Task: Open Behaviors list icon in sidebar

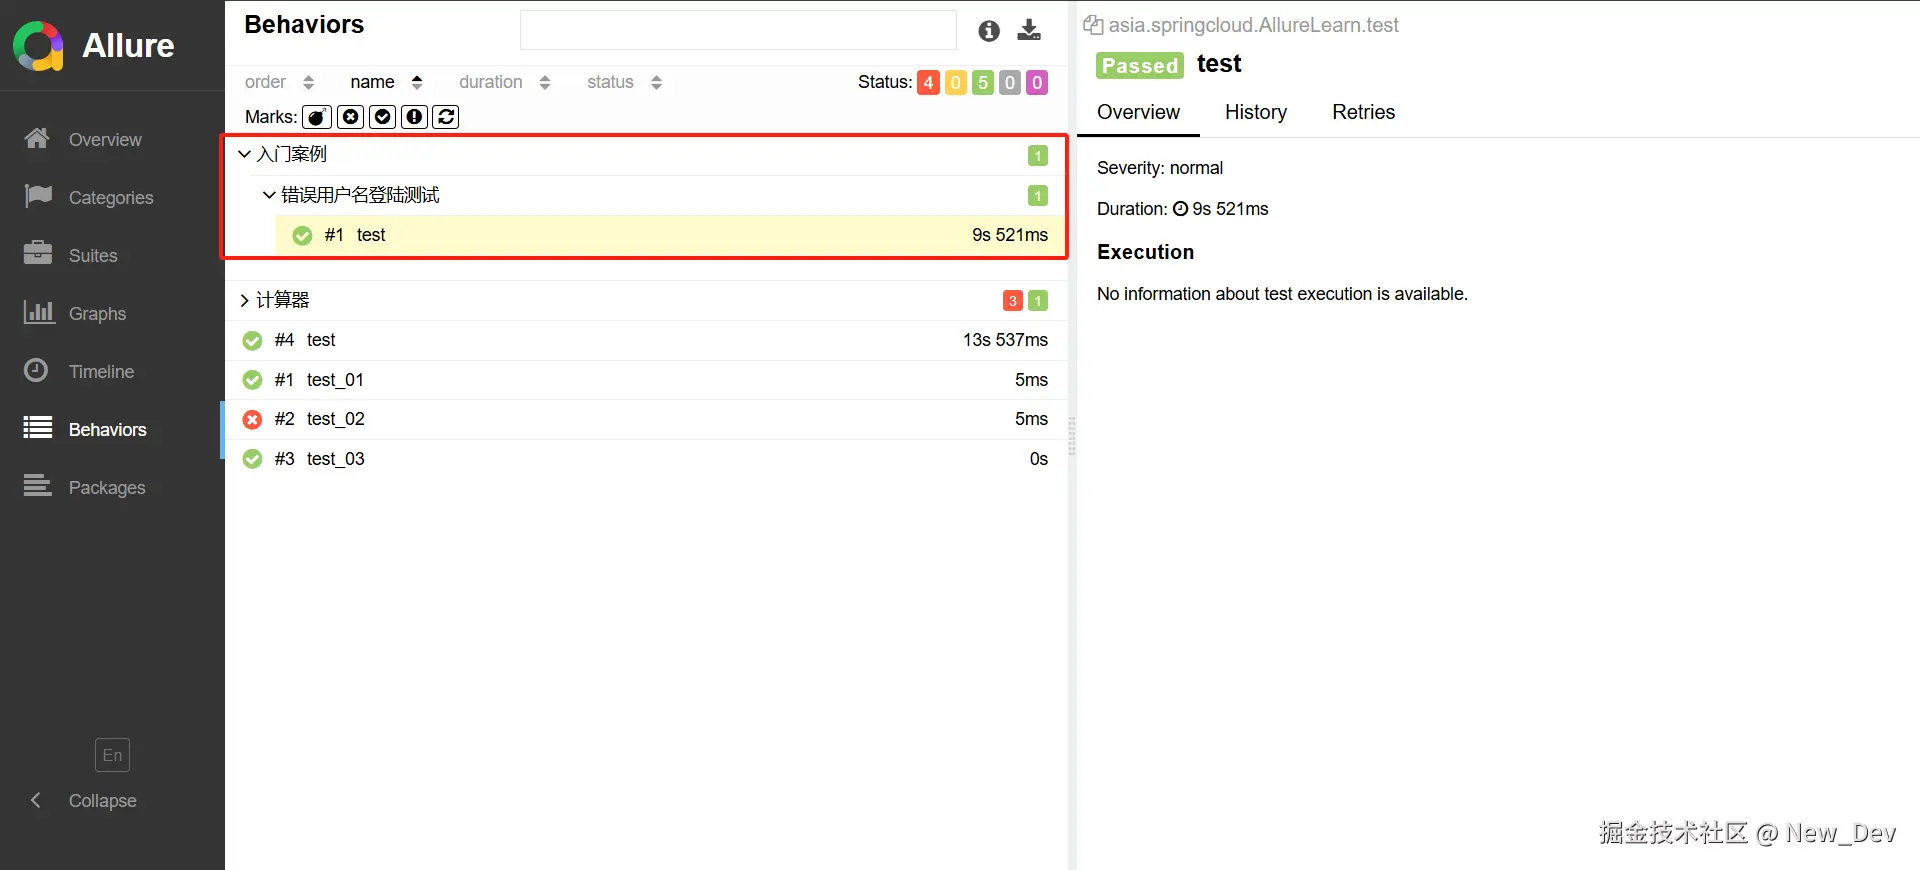Action: 38,428
